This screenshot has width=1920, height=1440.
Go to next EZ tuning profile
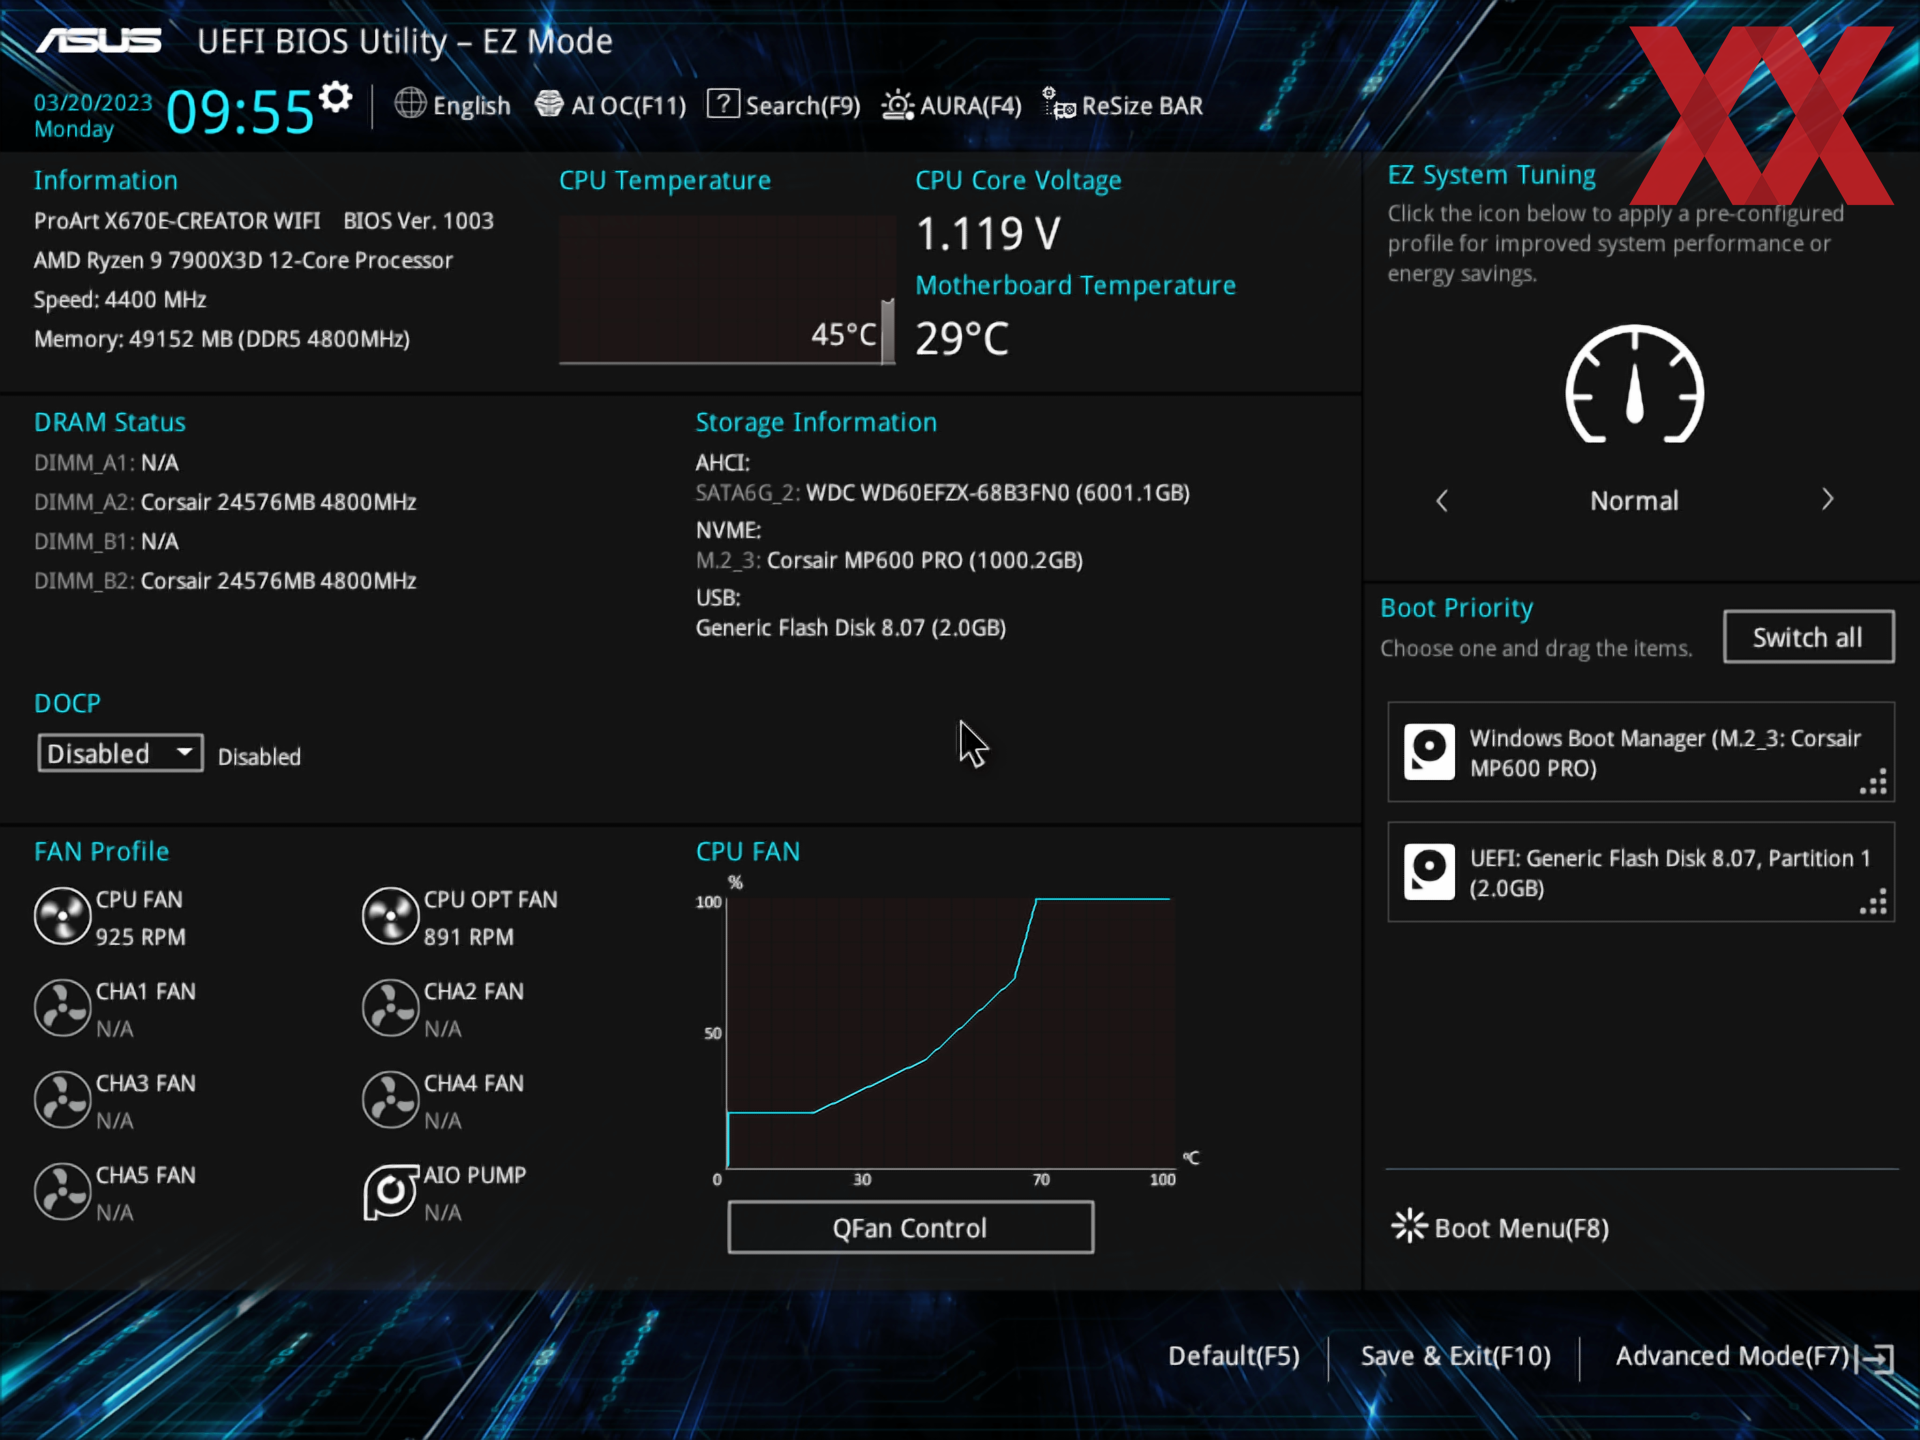point(1827,499)
